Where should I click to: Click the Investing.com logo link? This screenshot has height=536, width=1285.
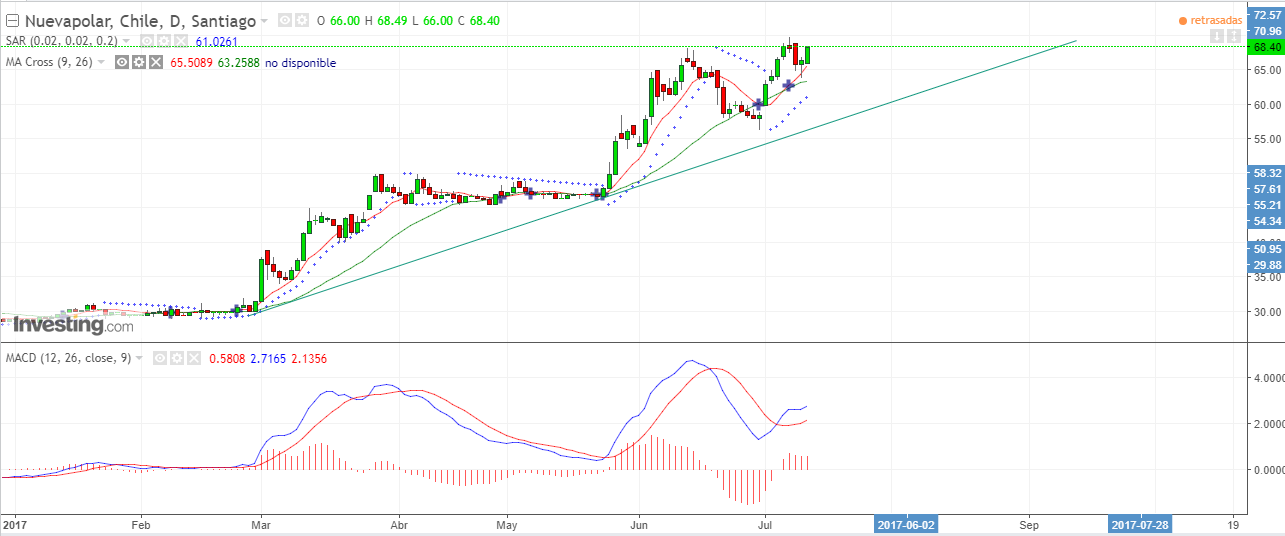72,325
